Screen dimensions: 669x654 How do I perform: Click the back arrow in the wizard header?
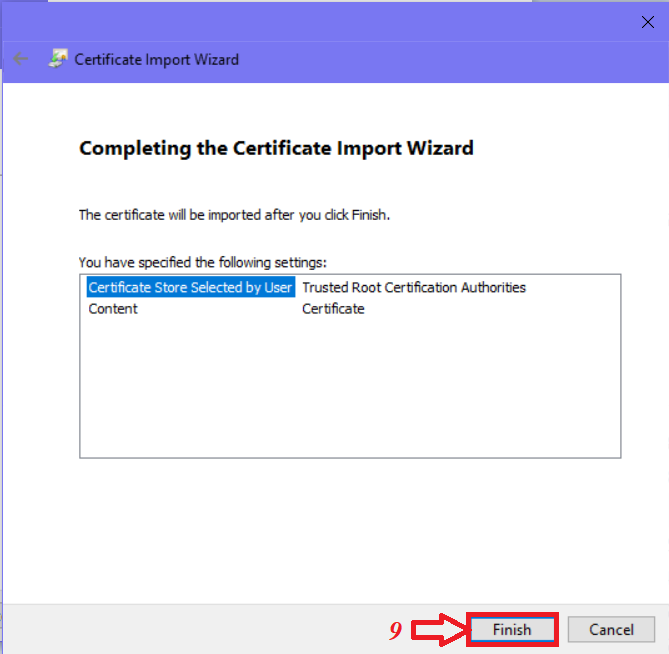coord(21,59)
